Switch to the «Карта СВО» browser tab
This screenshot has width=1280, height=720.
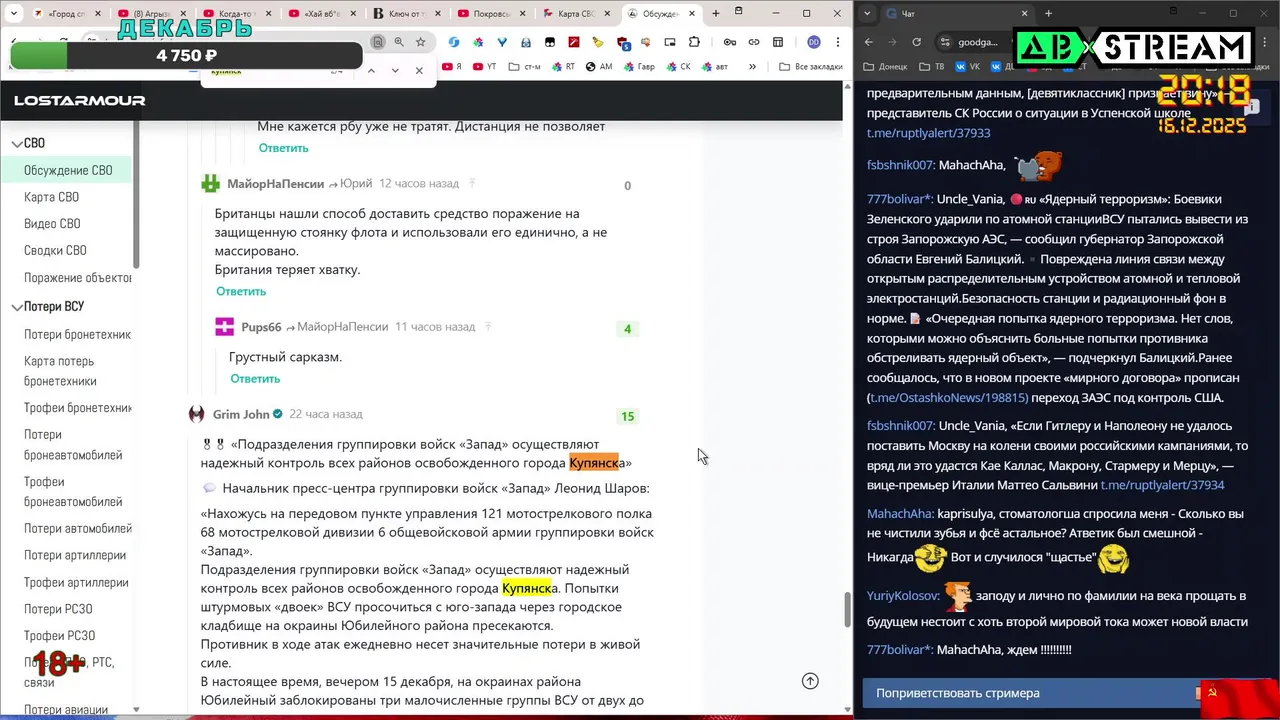[x=578, y=14]
